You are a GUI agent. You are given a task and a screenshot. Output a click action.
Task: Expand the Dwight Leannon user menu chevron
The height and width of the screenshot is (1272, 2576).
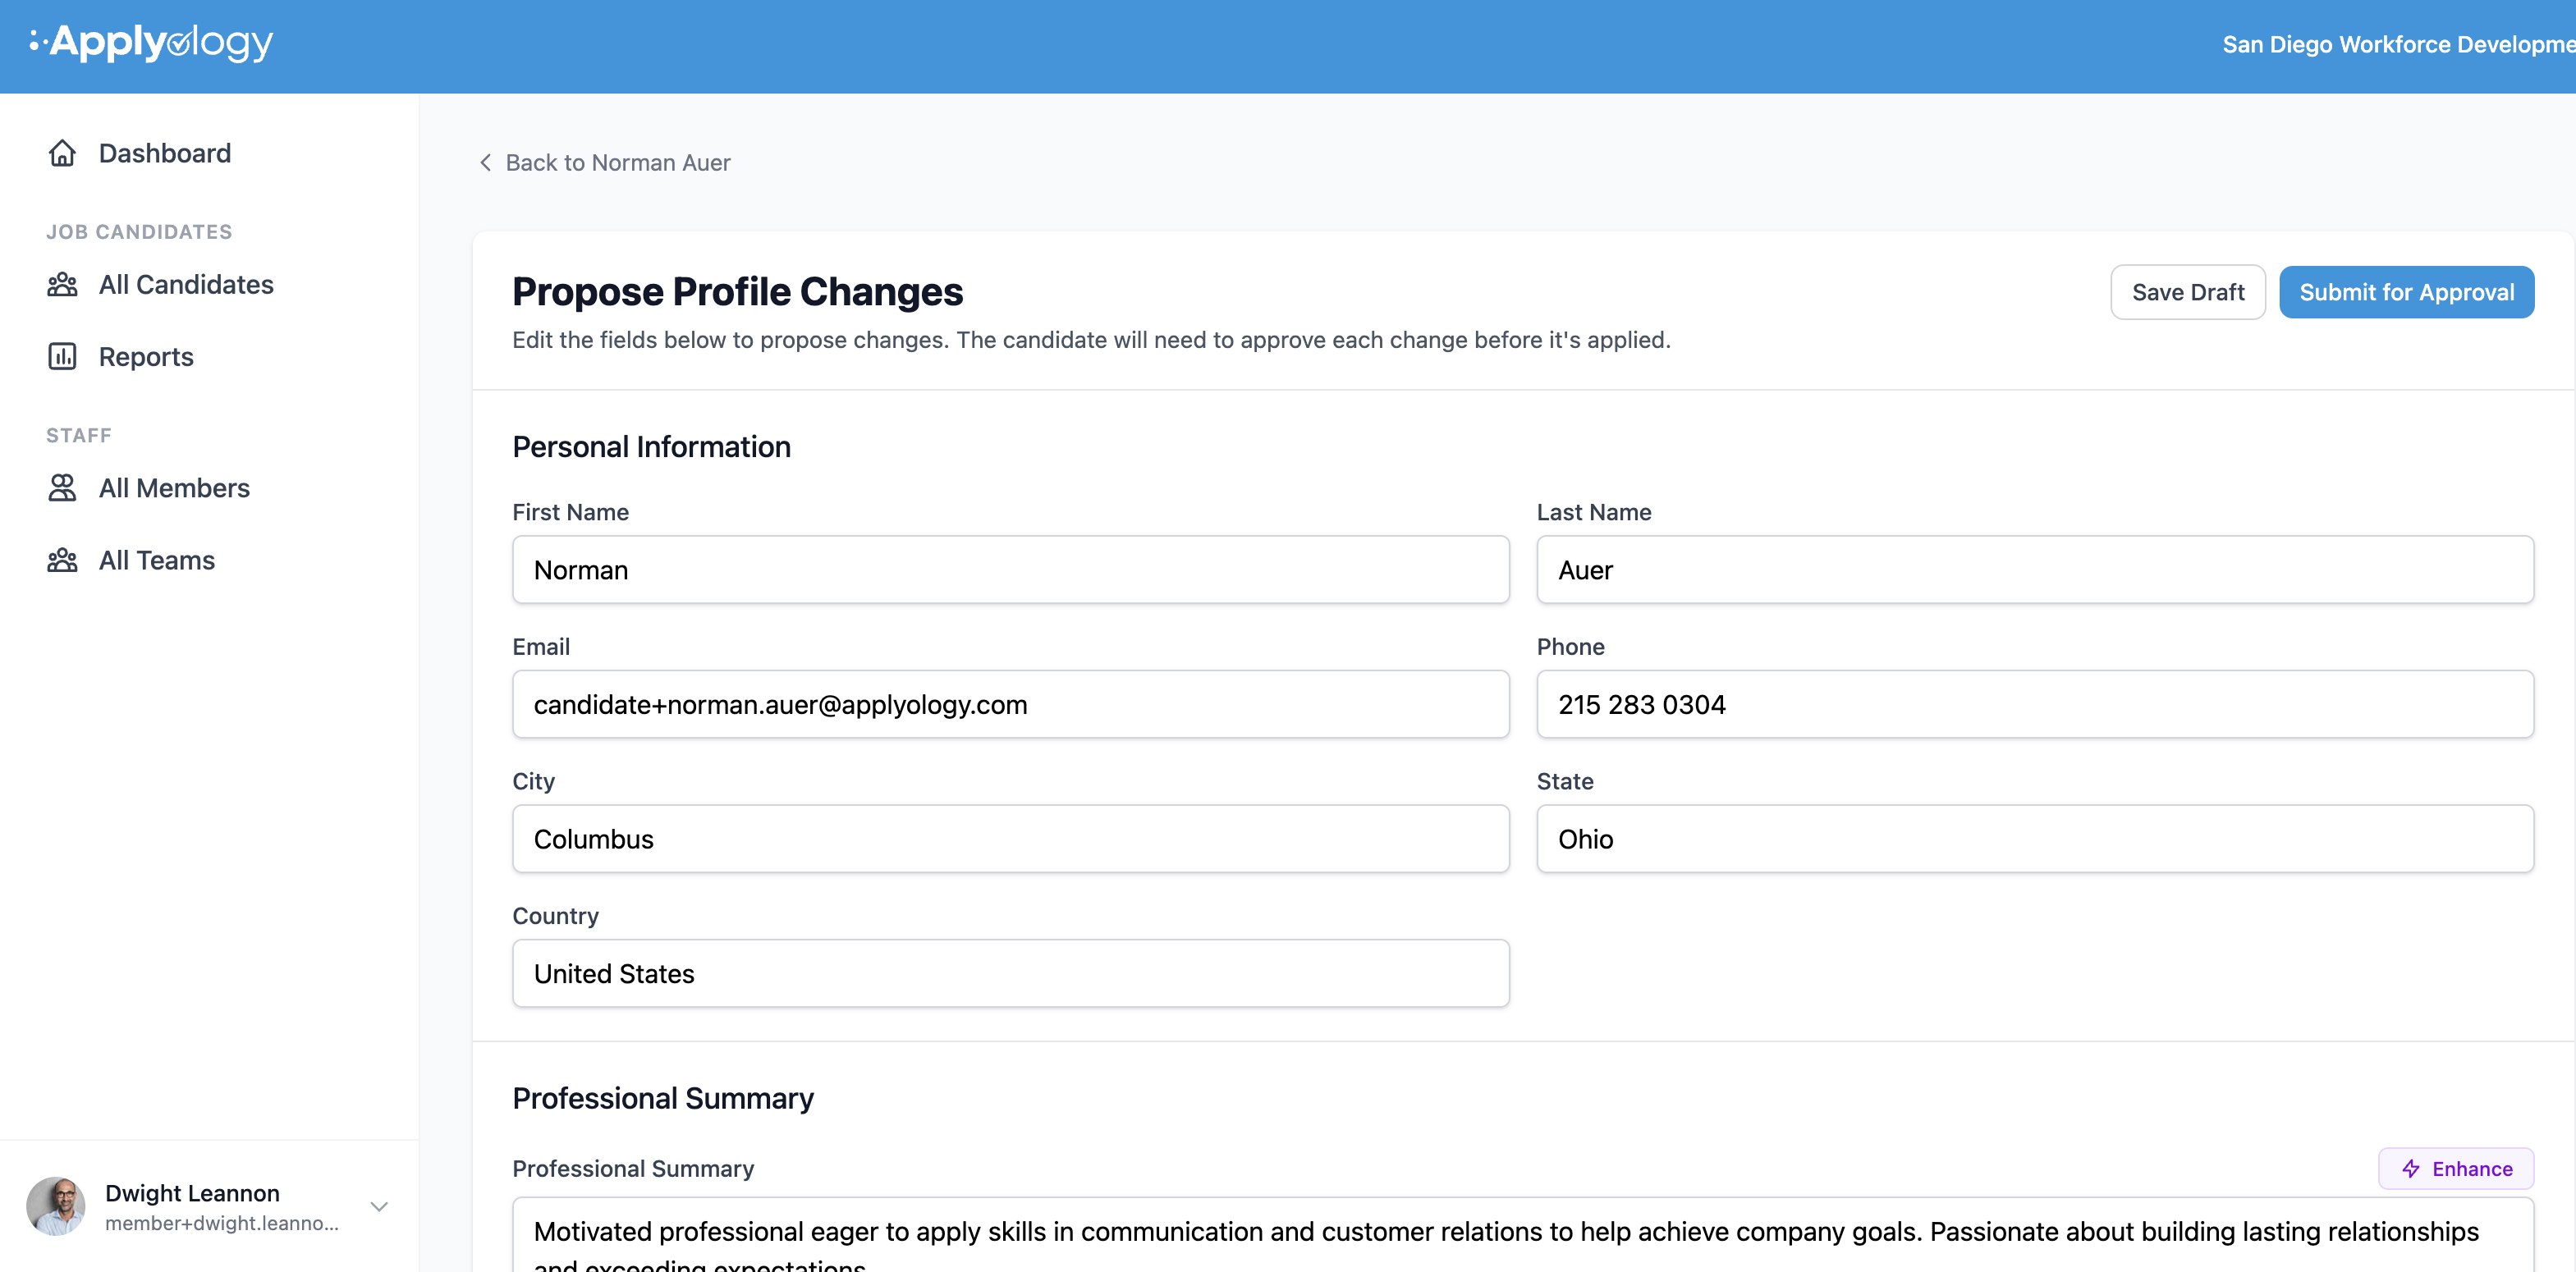379,1207
